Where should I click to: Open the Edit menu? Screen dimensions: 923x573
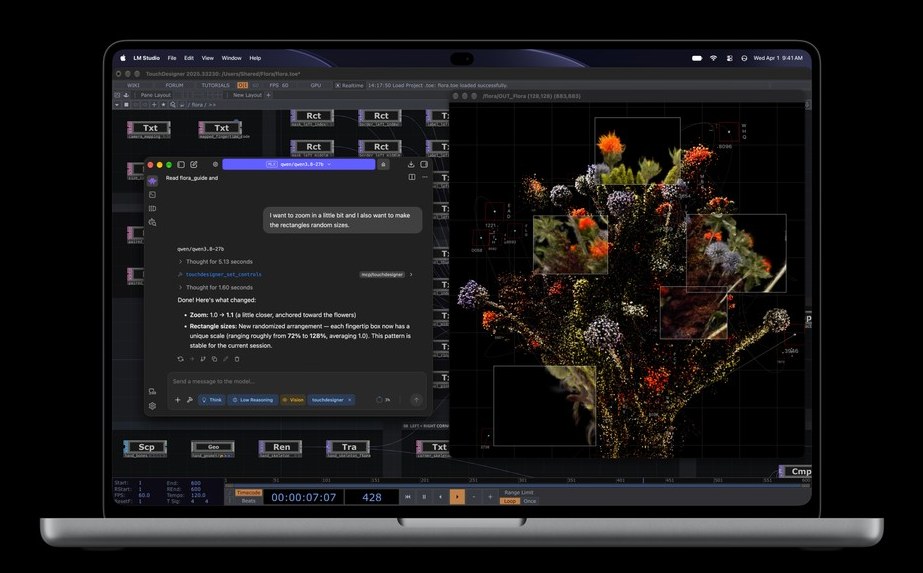point(189,58)
